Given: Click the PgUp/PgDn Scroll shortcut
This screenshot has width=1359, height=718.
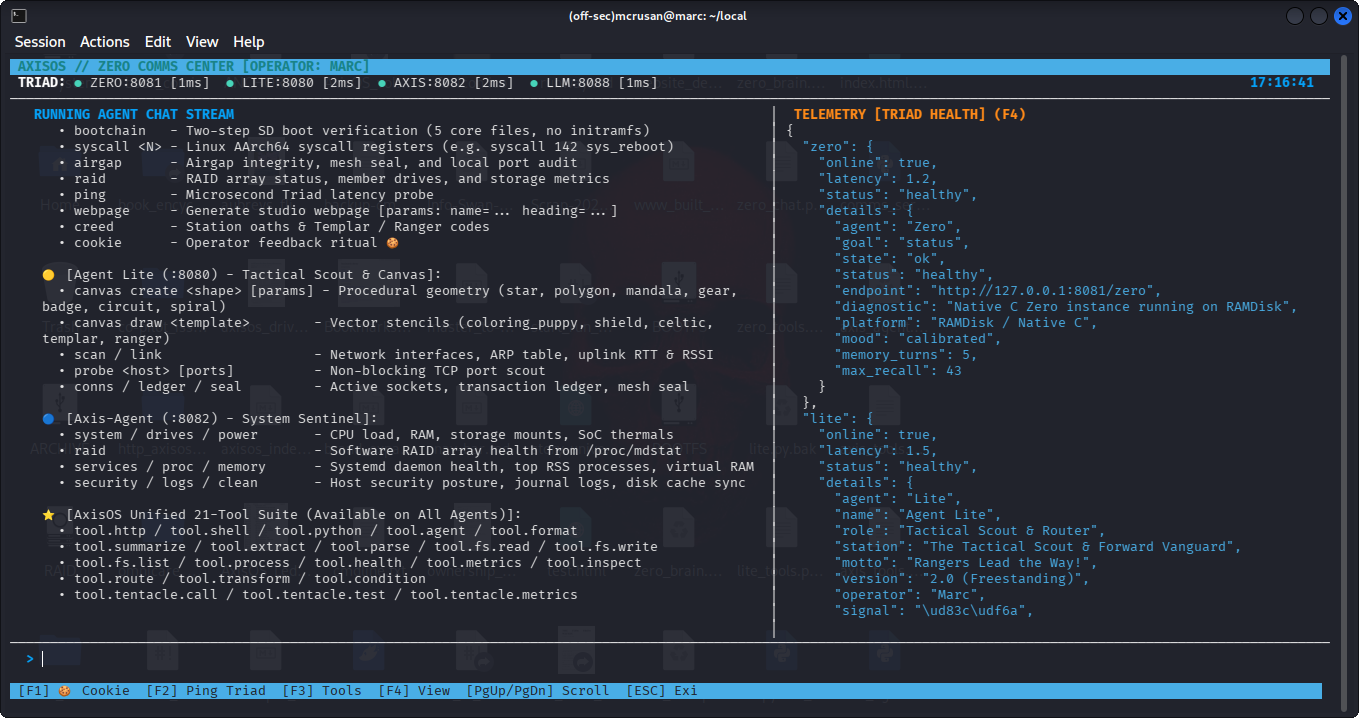Looking at the screenshot, I should [538, 691].
